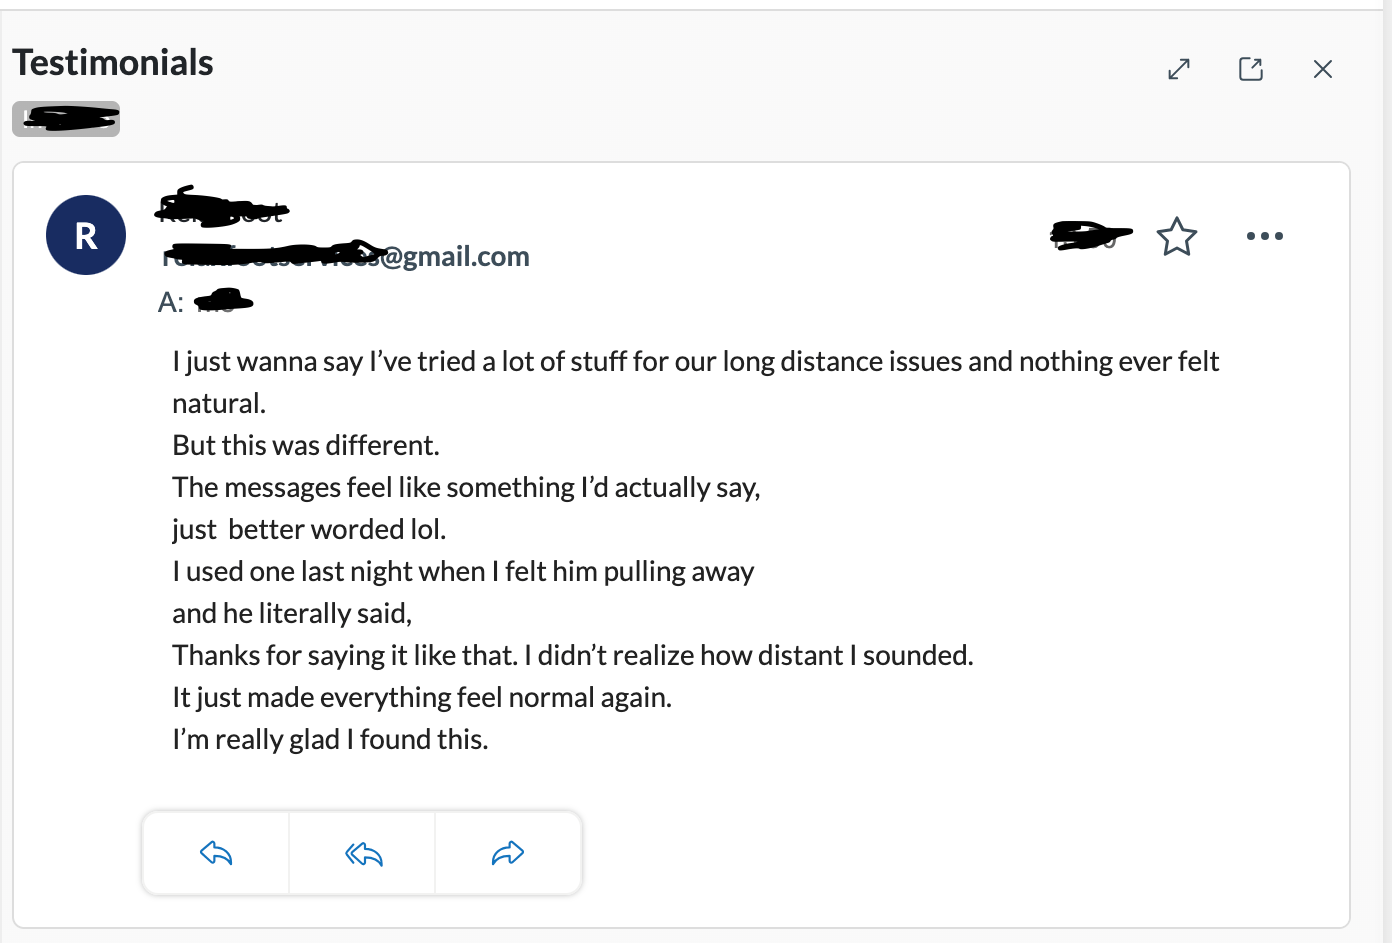Click the Testimonials subject heading
1392x943 pixels.
coord(113,63)
